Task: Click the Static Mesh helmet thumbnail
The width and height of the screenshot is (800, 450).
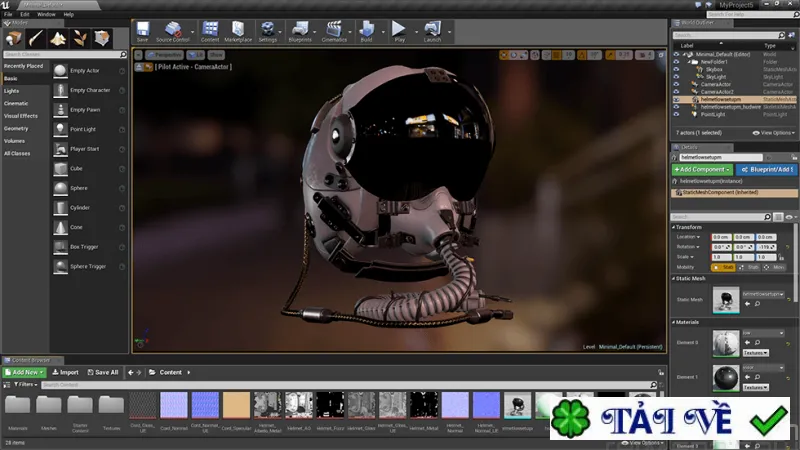Action: click(726, 300)
